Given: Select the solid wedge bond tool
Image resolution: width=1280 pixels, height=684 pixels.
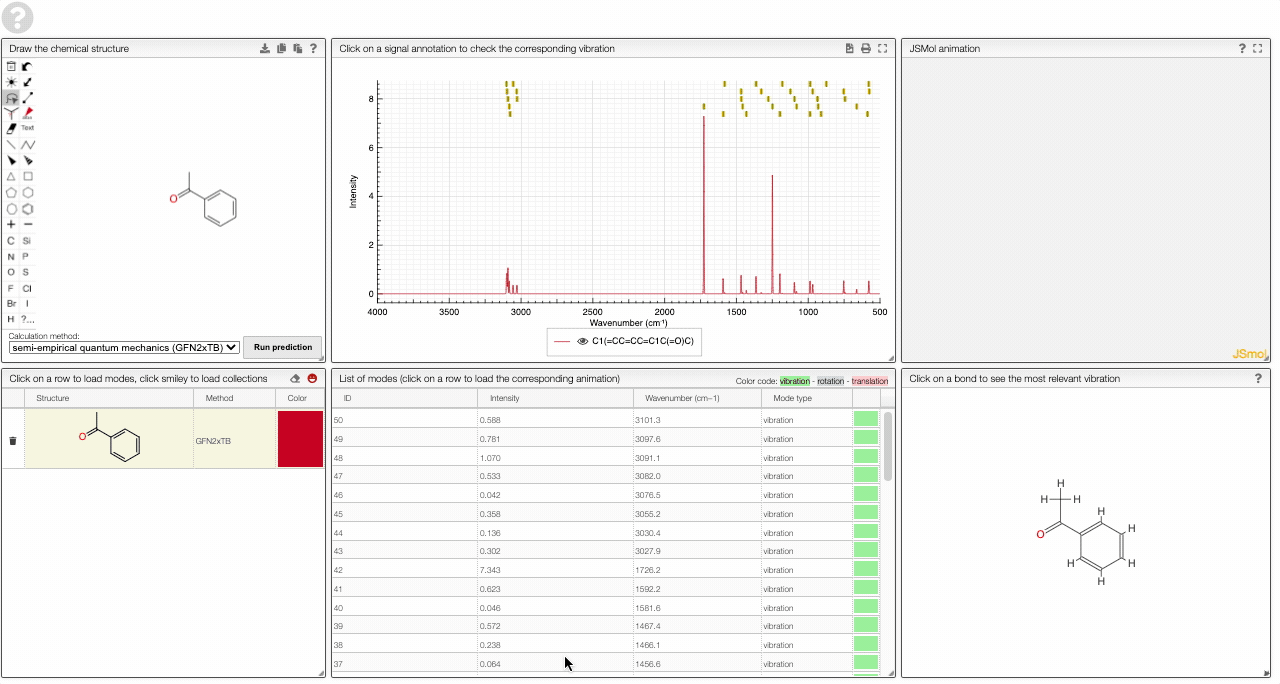Looking at the screenshot, I should coord(11,160).
